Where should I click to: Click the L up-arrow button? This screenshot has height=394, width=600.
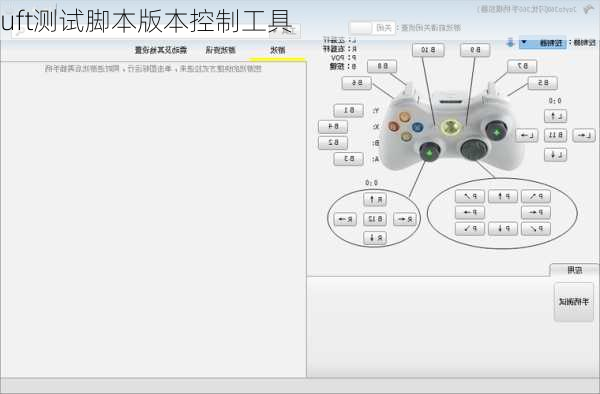tap(556, 116)
